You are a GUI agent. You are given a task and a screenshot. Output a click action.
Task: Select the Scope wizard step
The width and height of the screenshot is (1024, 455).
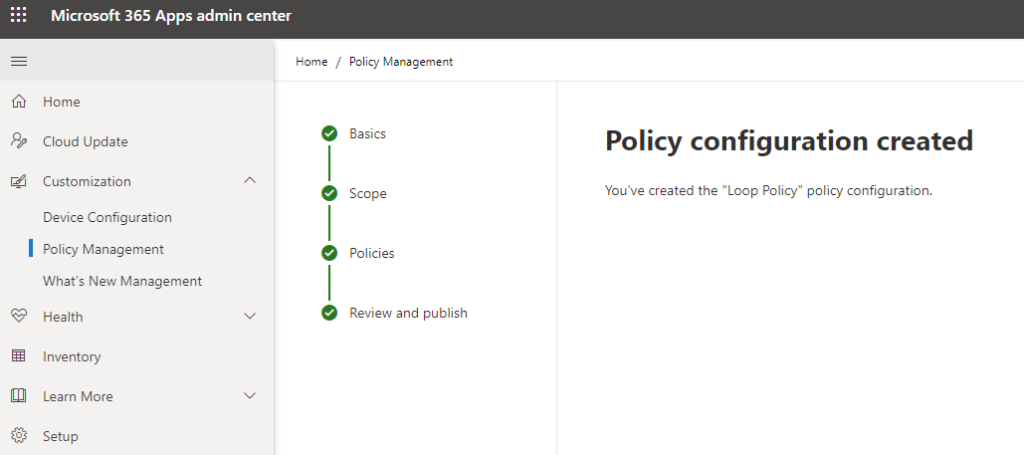(368, 194)
